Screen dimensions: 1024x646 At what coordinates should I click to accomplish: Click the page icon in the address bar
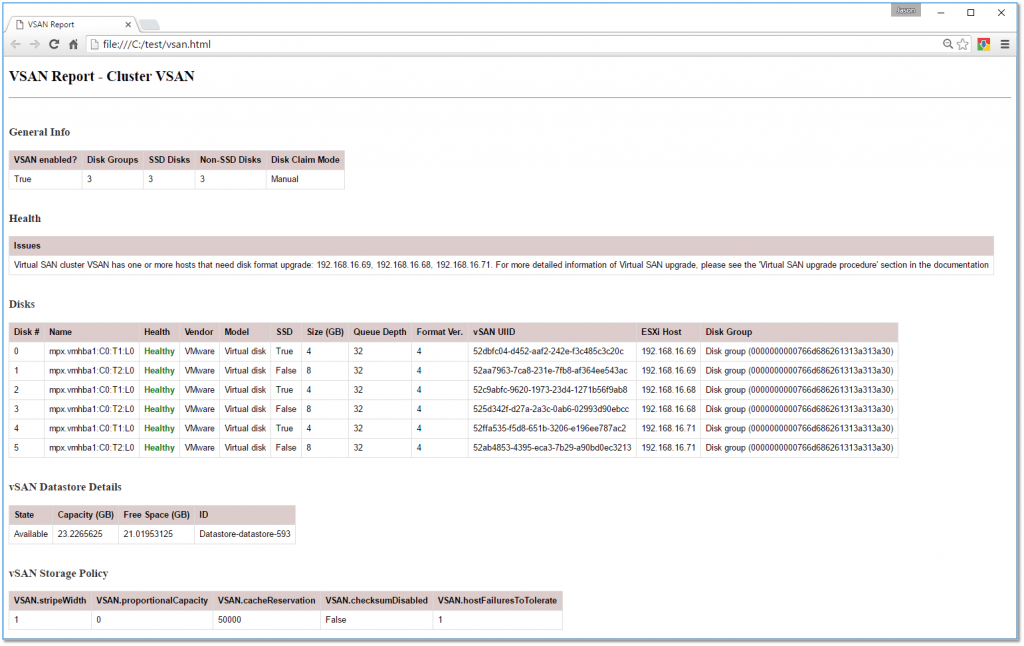coord(95,44)
